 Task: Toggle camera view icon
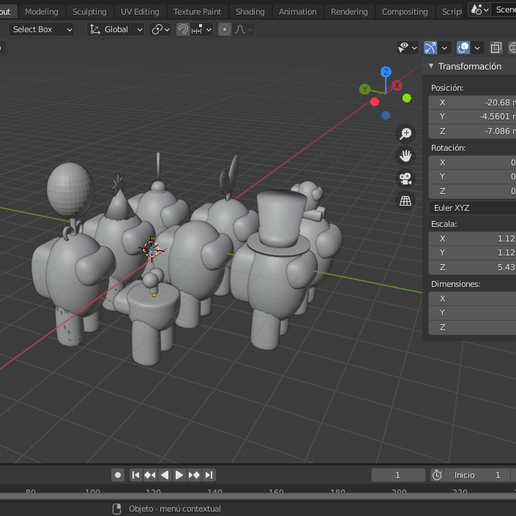point(405,179)
